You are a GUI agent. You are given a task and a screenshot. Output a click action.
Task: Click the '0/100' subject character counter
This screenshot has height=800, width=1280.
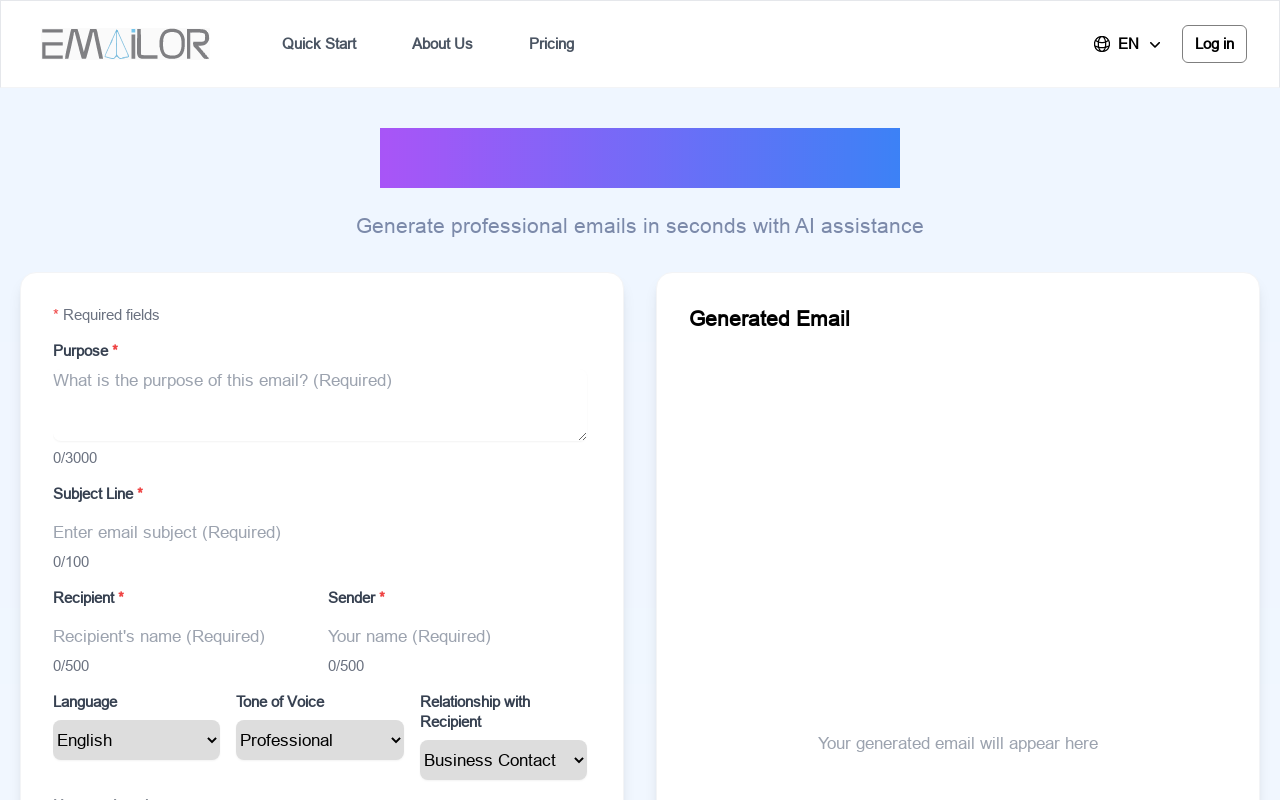tap(71, 562)
